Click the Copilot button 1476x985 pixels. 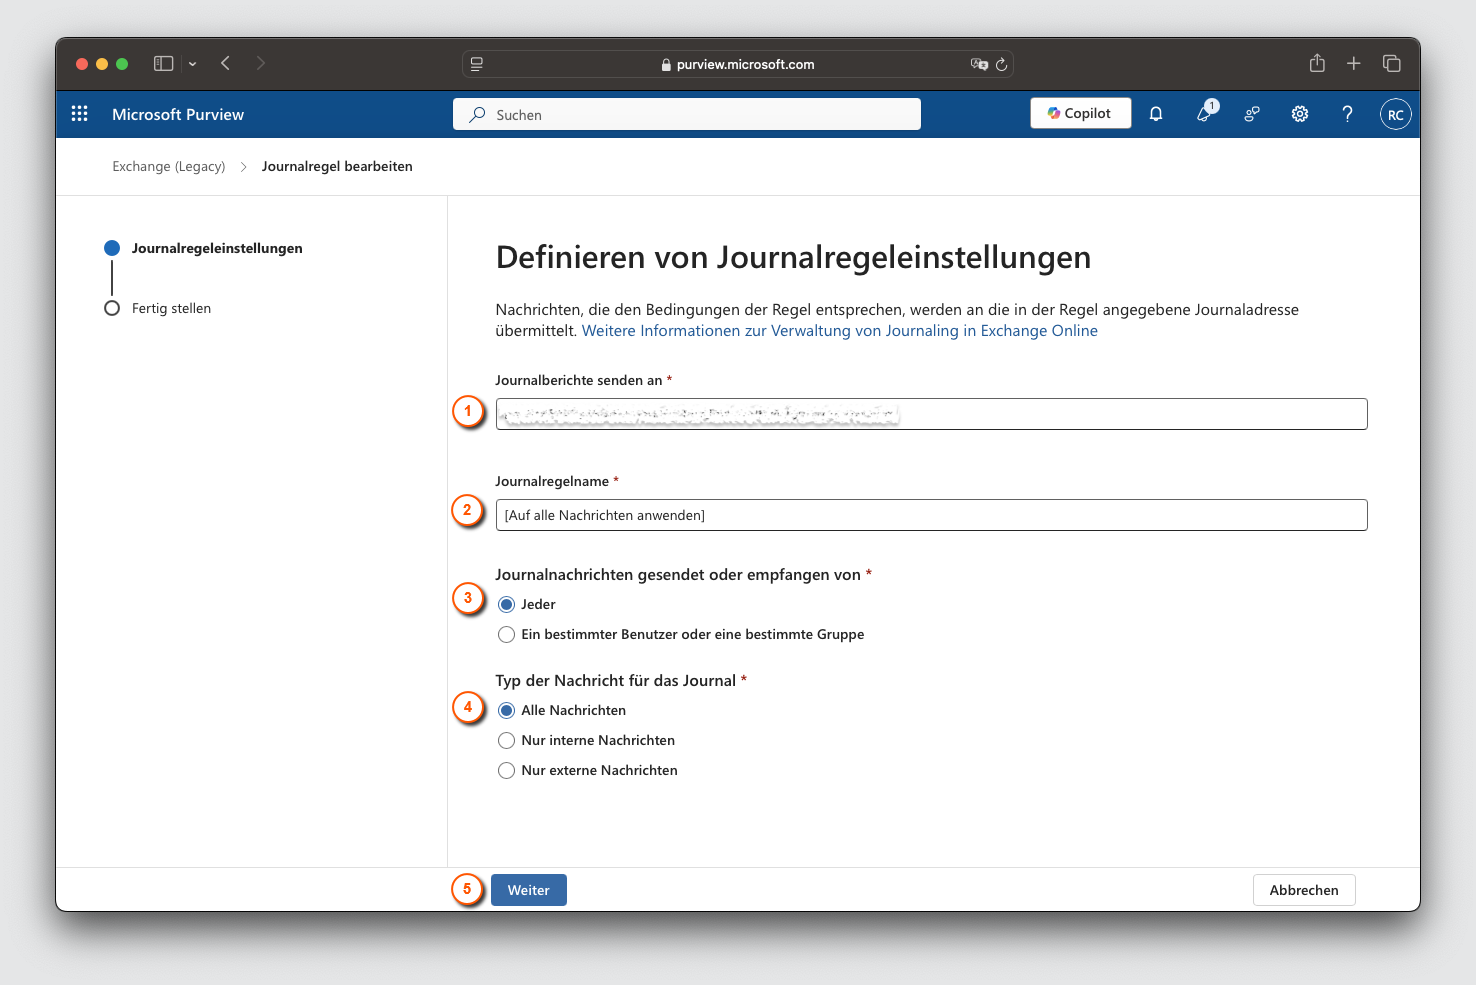1080,113
